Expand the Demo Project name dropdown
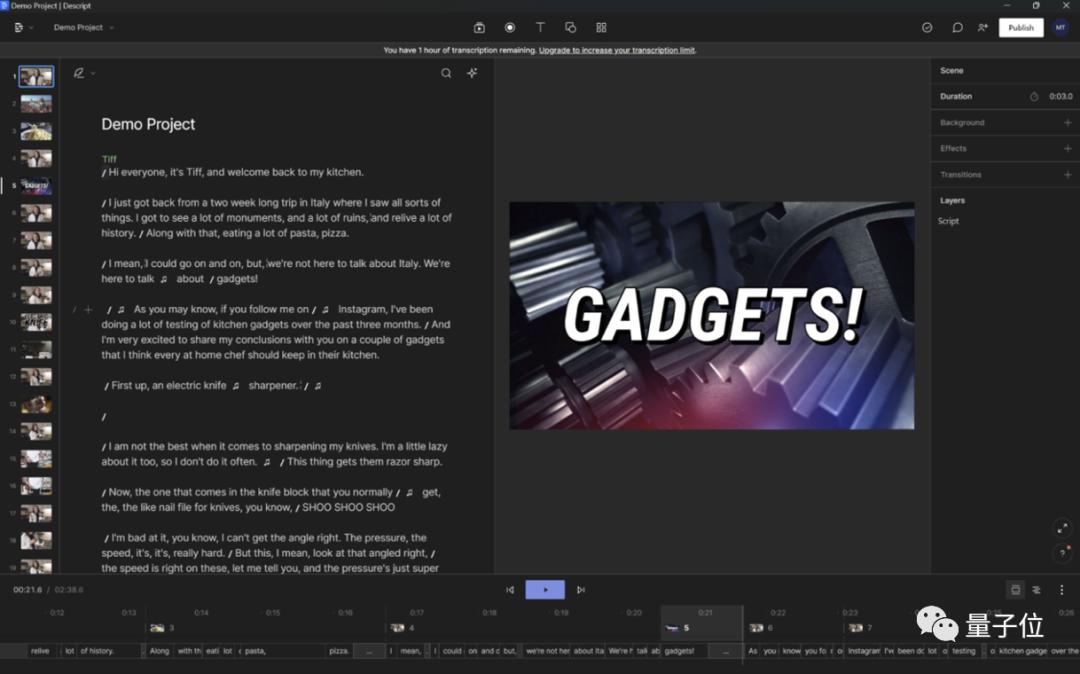 click(x=84, y=28)
